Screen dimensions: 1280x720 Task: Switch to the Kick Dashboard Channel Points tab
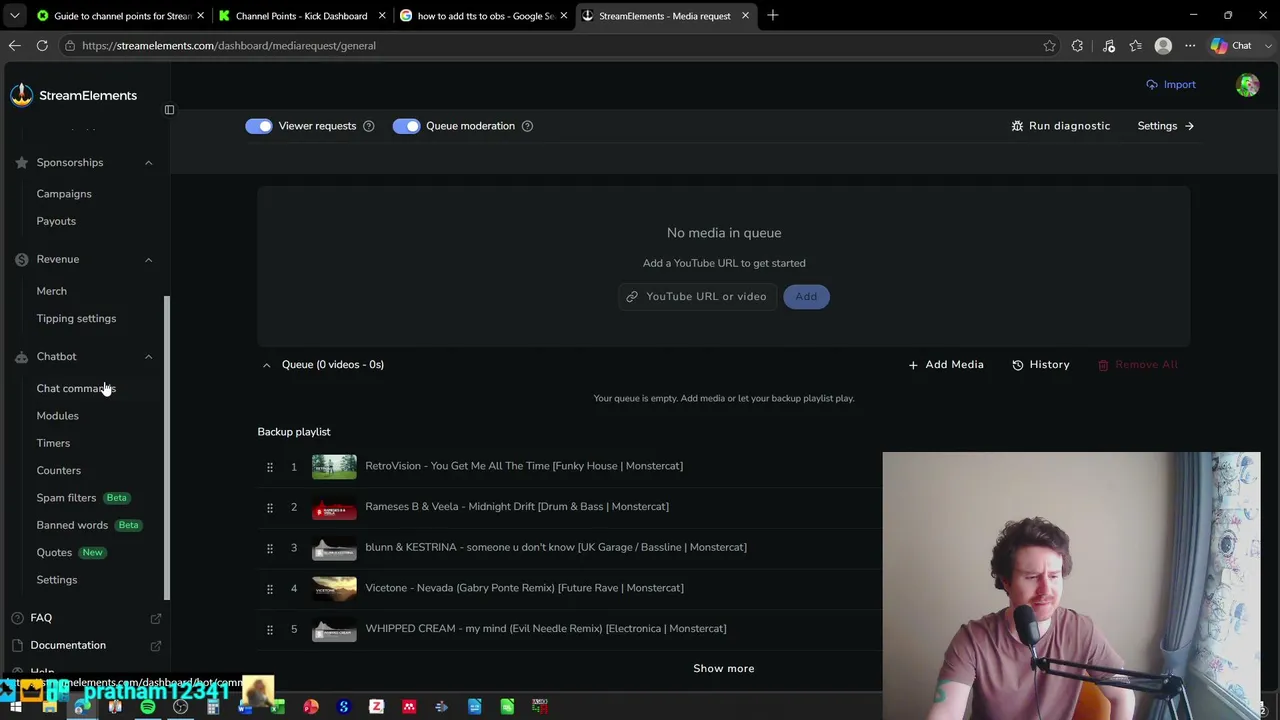[301, 16]
